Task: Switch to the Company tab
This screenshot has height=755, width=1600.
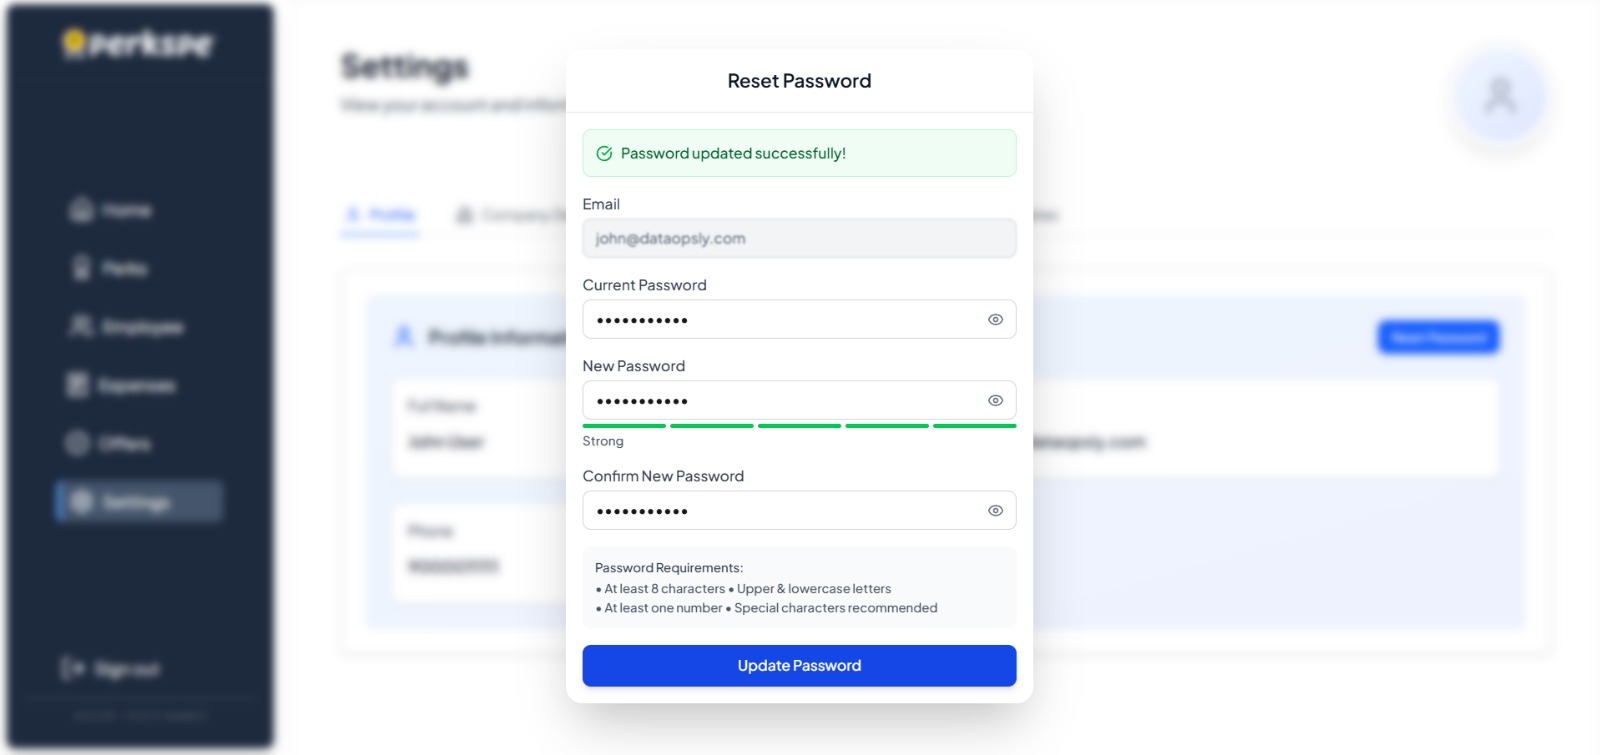Action: click(506, 215)
